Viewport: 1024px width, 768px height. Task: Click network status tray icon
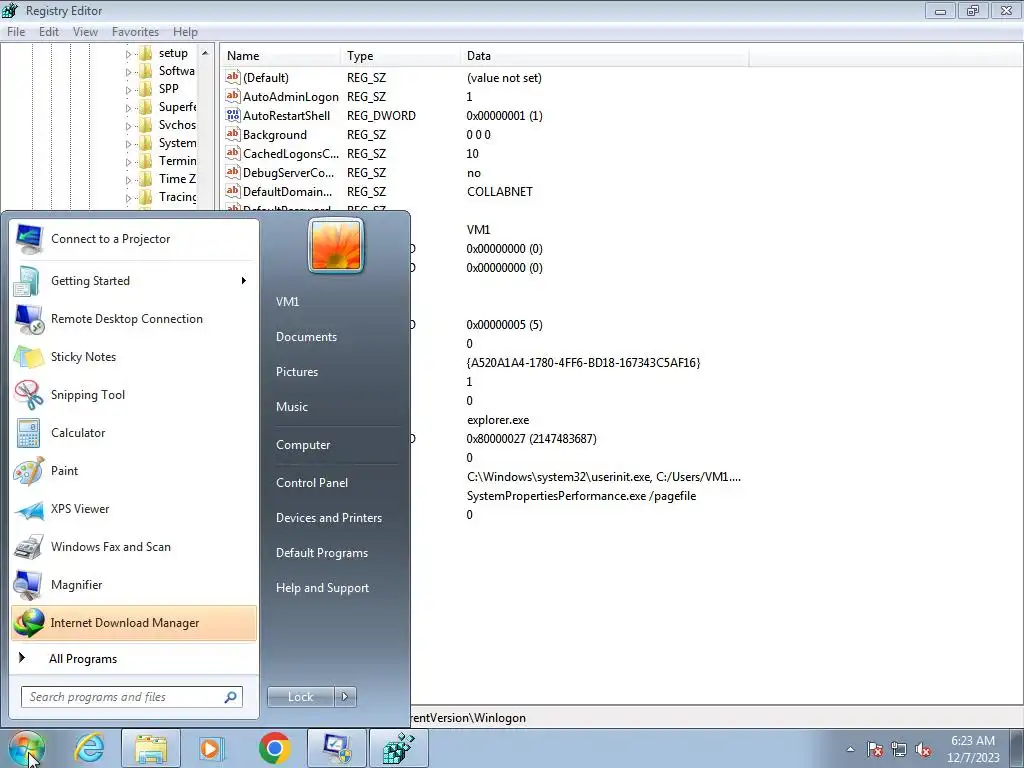point(899,749)
